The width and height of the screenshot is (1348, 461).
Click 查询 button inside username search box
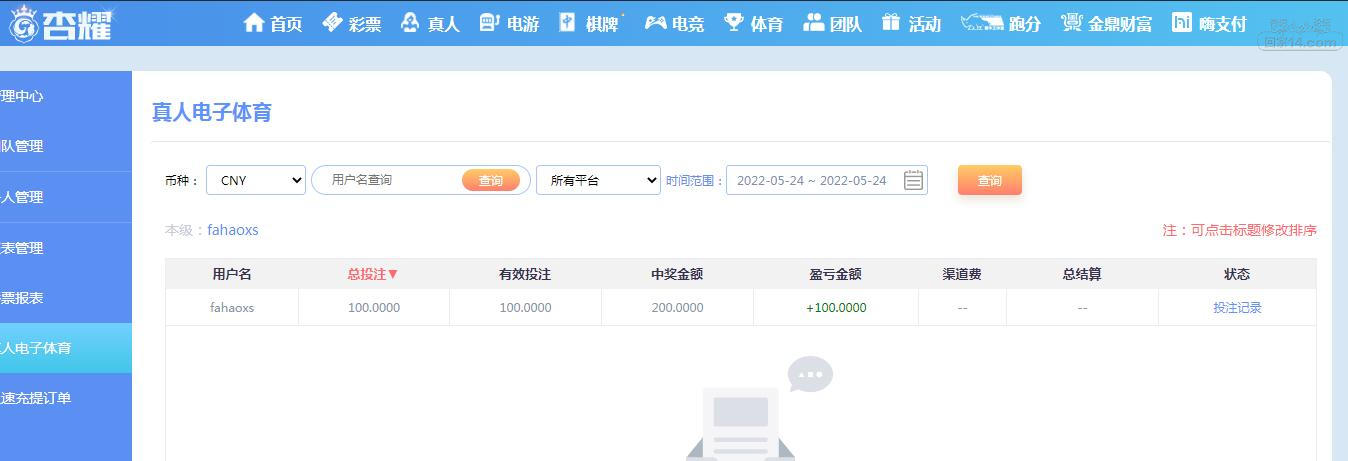[x=491, y=180]
